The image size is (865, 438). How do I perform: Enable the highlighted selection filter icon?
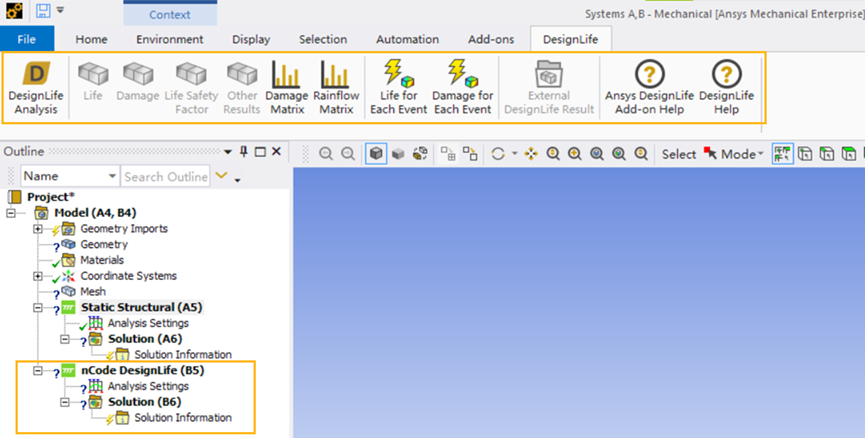point(782,154)
